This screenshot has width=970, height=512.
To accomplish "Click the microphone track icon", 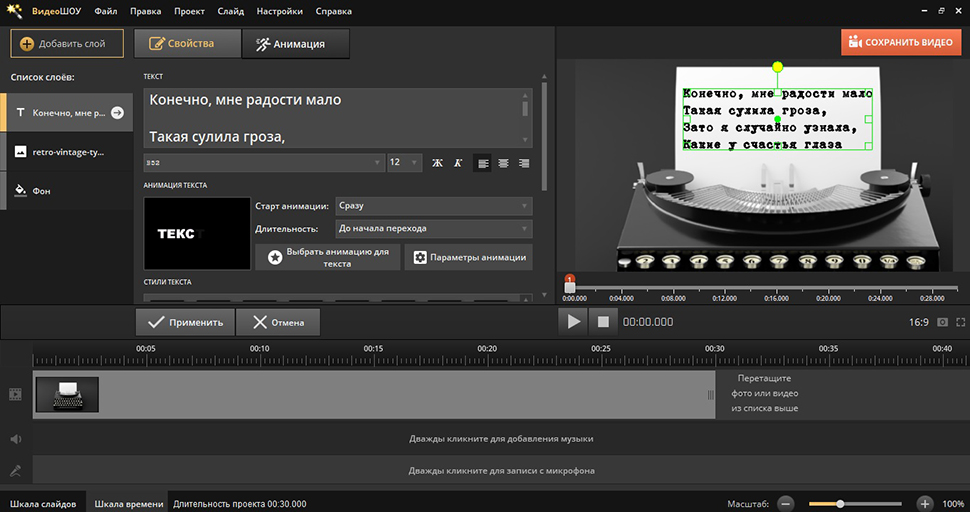I will (x=15, y=471).
